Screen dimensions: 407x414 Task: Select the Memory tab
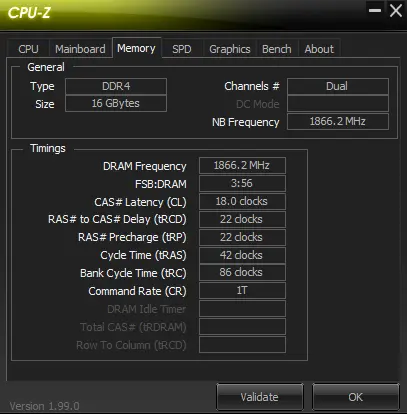pyautogui.click(x=136, y=48)
